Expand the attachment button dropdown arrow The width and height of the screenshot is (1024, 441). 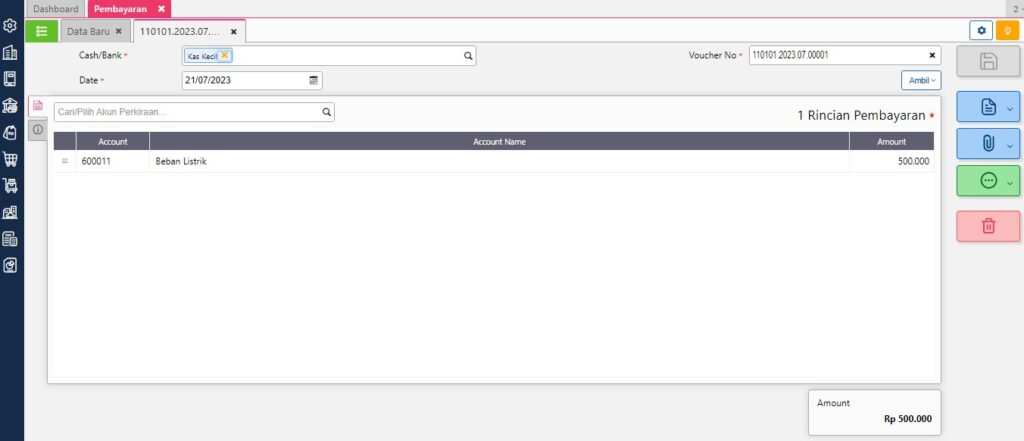1010,146
